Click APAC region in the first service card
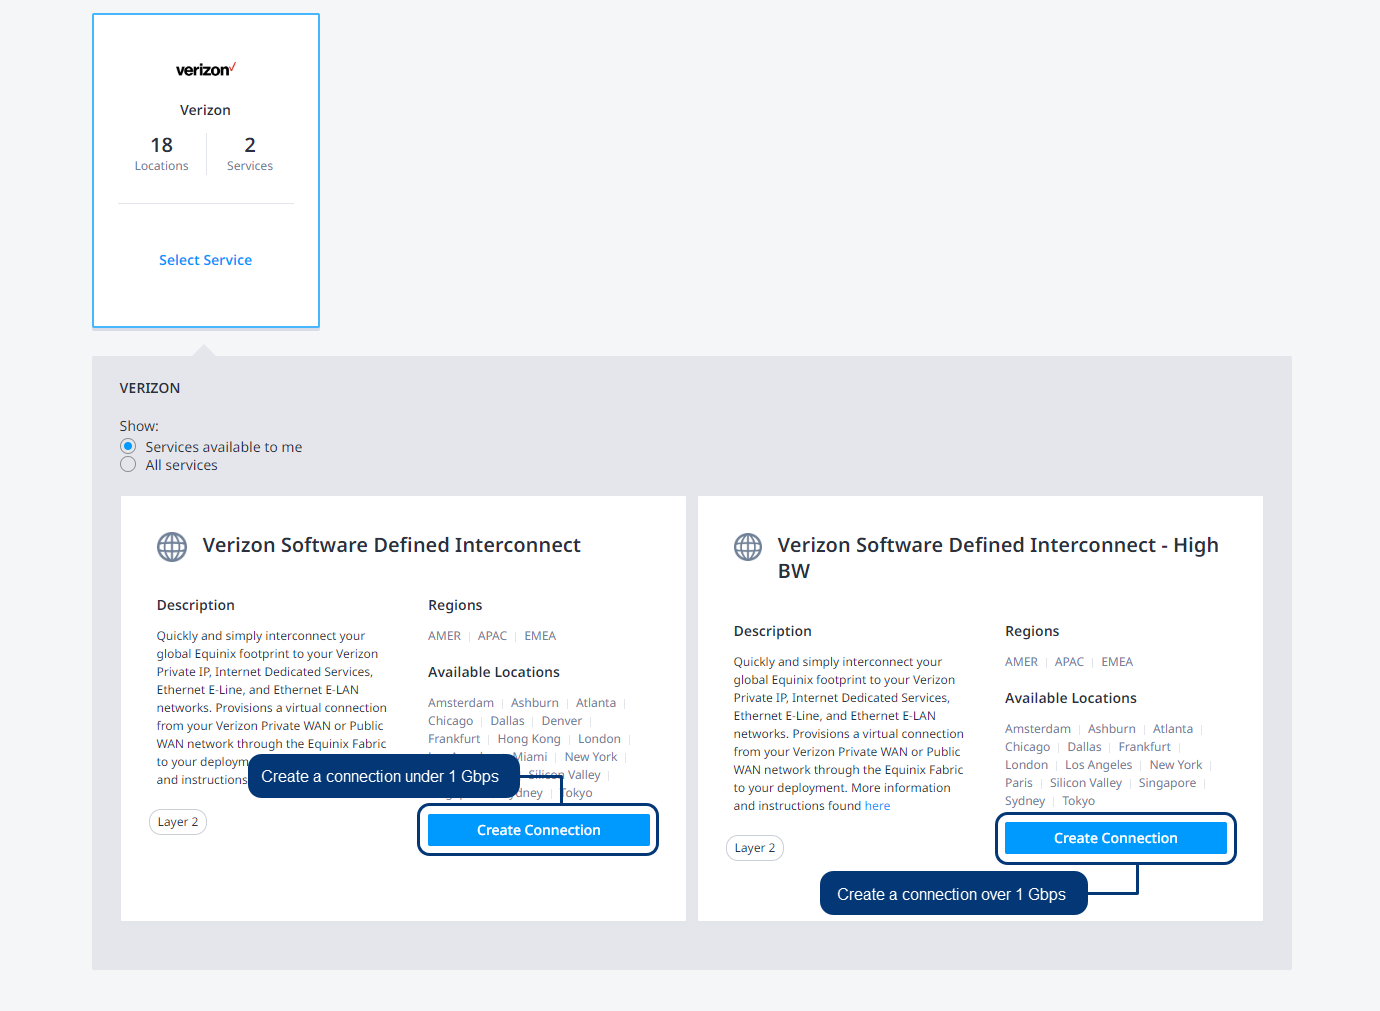Screen dimensions: 1380x1011 pos(492,636)
